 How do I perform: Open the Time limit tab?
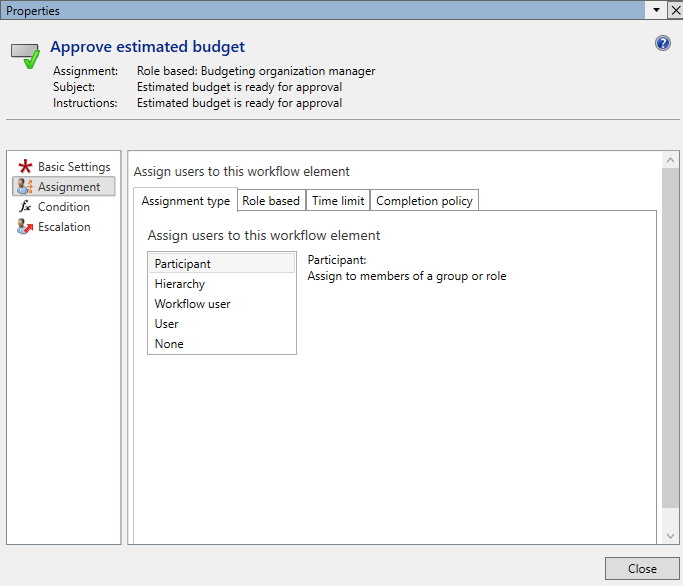click(x=338, y=201)
